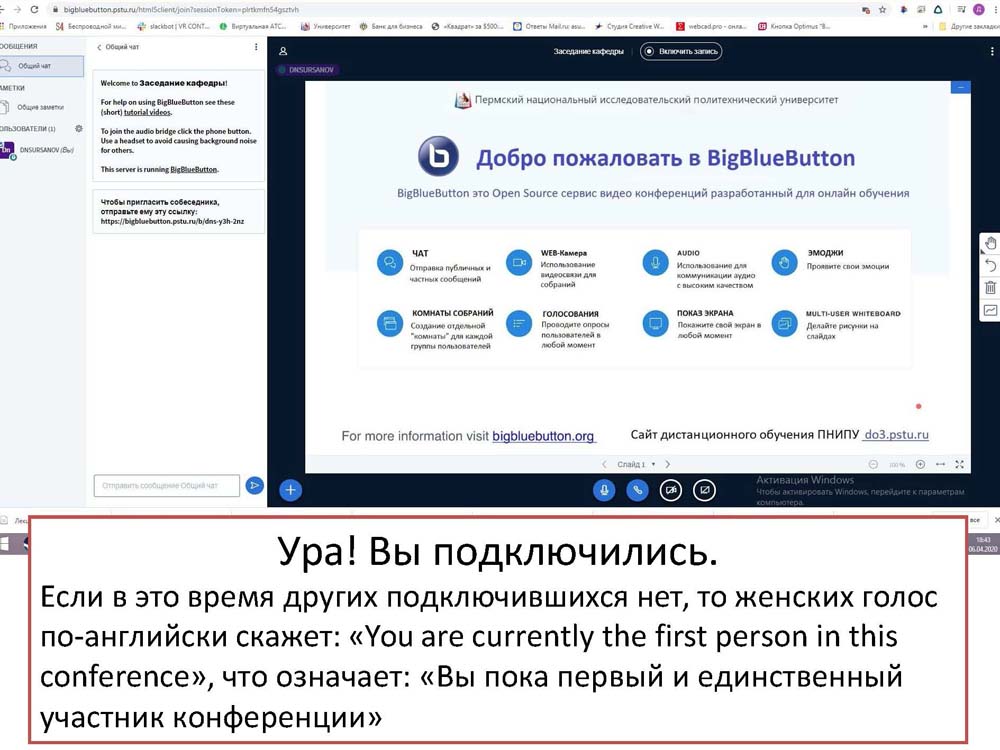Zoom out the presentation with minus

point(873,464)
